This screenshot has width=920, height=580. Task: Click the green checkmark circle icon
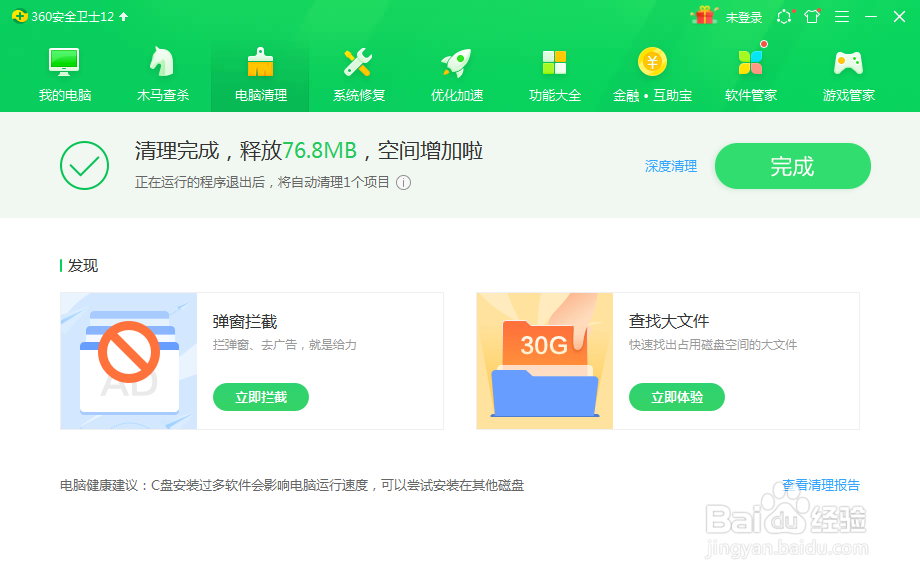[x=84, y=165]
